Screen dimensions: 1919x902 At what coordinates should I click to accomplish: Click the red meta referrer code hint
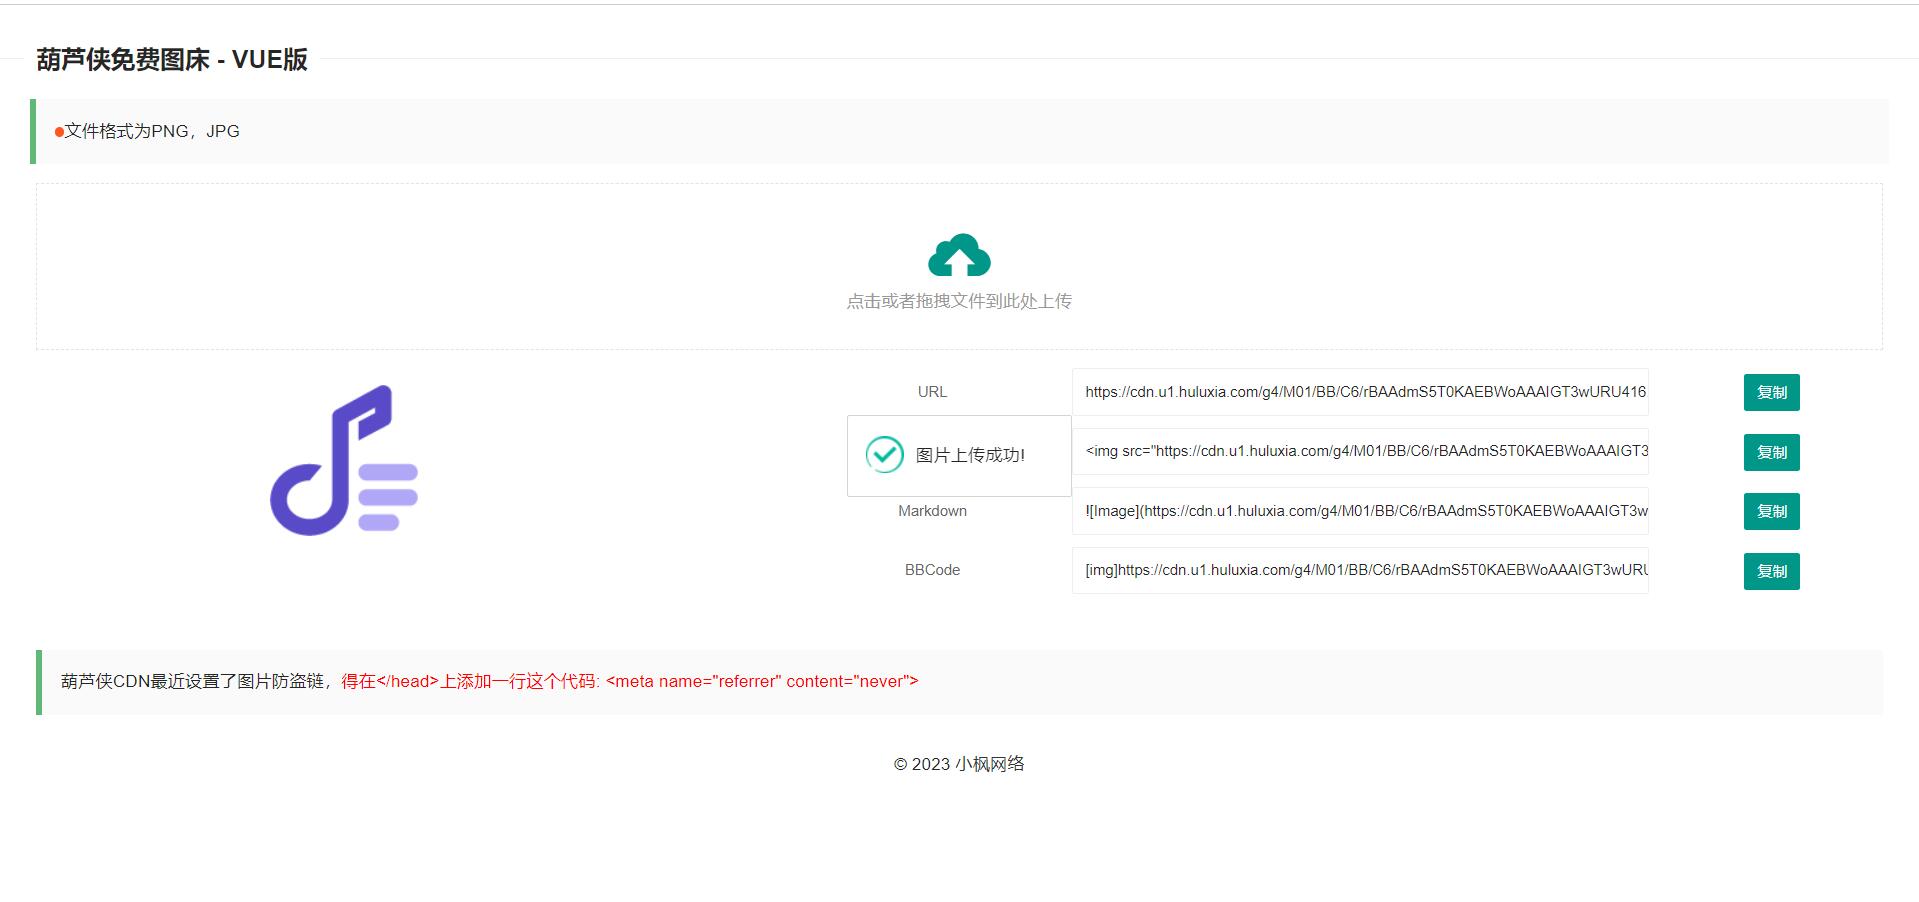pyautogui.click(x=630, y=681)
